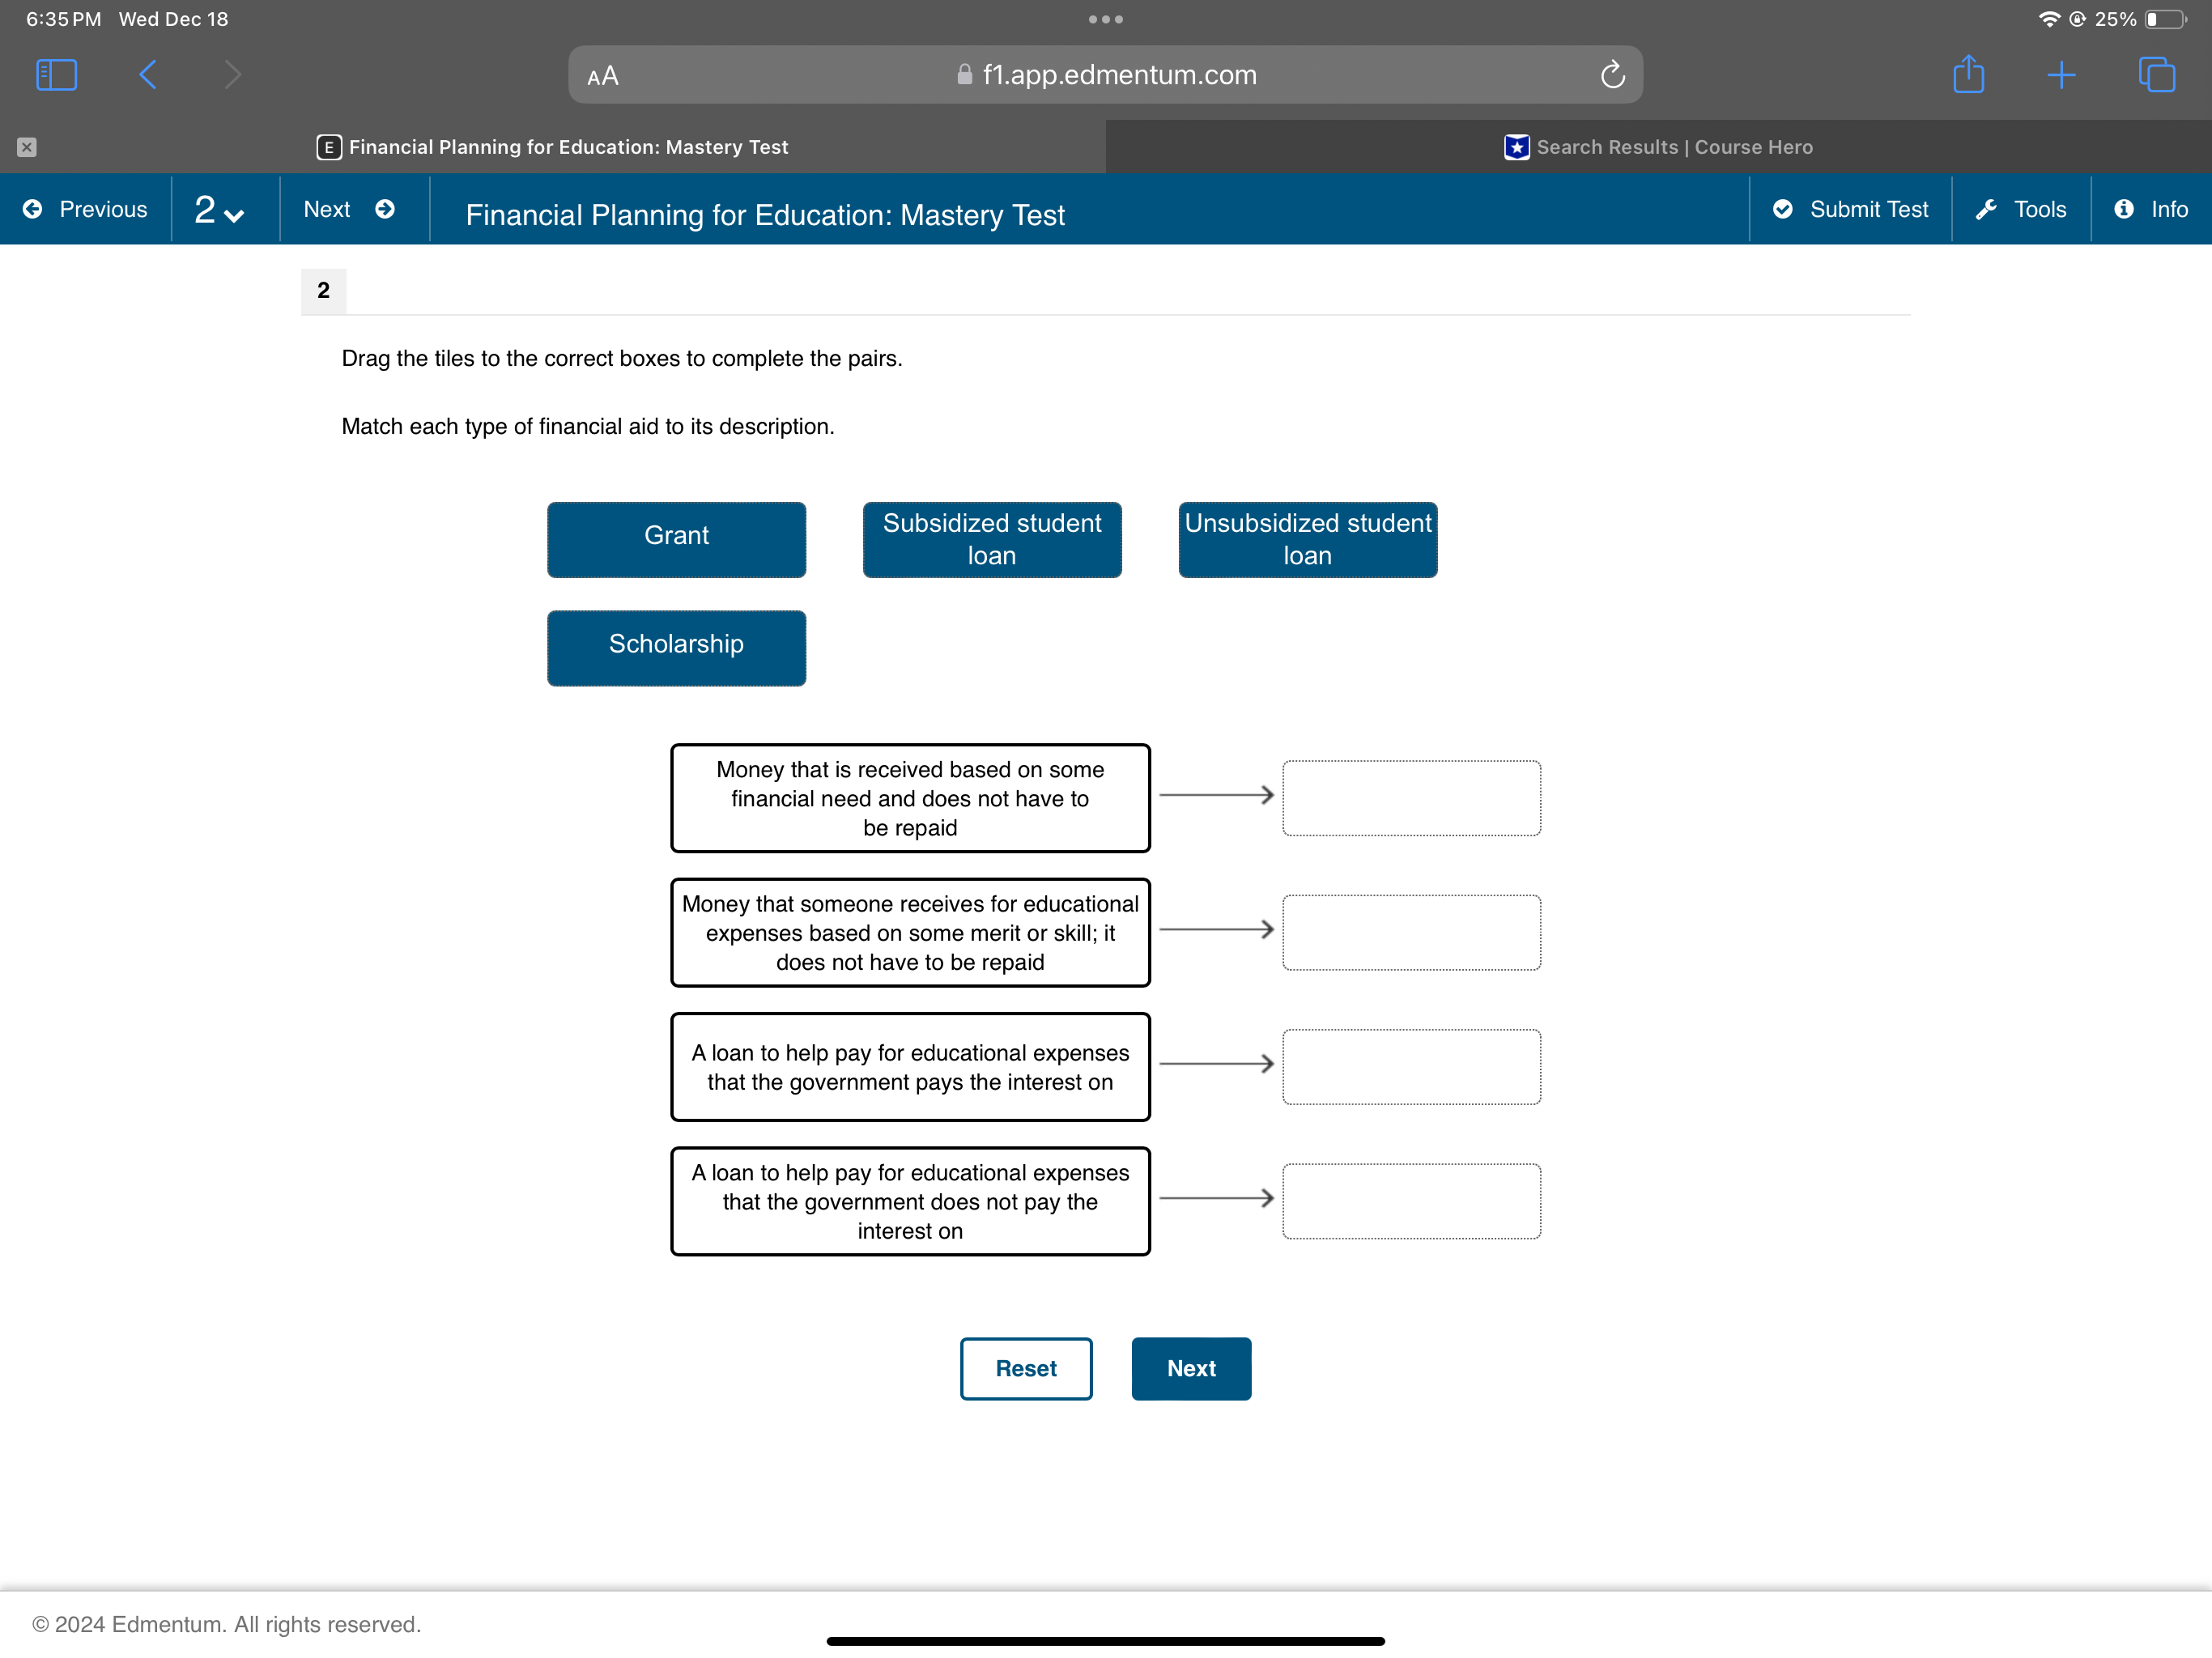
Task: Switch to Course Hero Search Results tab
Action: click(1658, 147)
